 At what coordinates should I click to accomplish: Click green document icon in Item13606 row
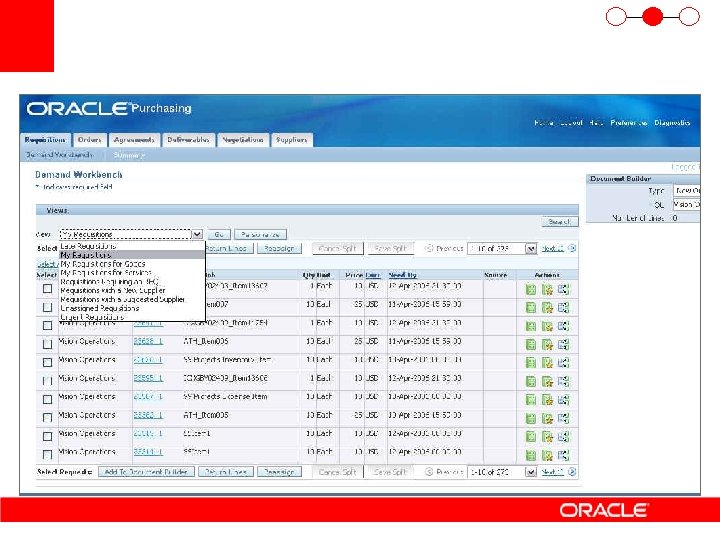click(531, 382)
